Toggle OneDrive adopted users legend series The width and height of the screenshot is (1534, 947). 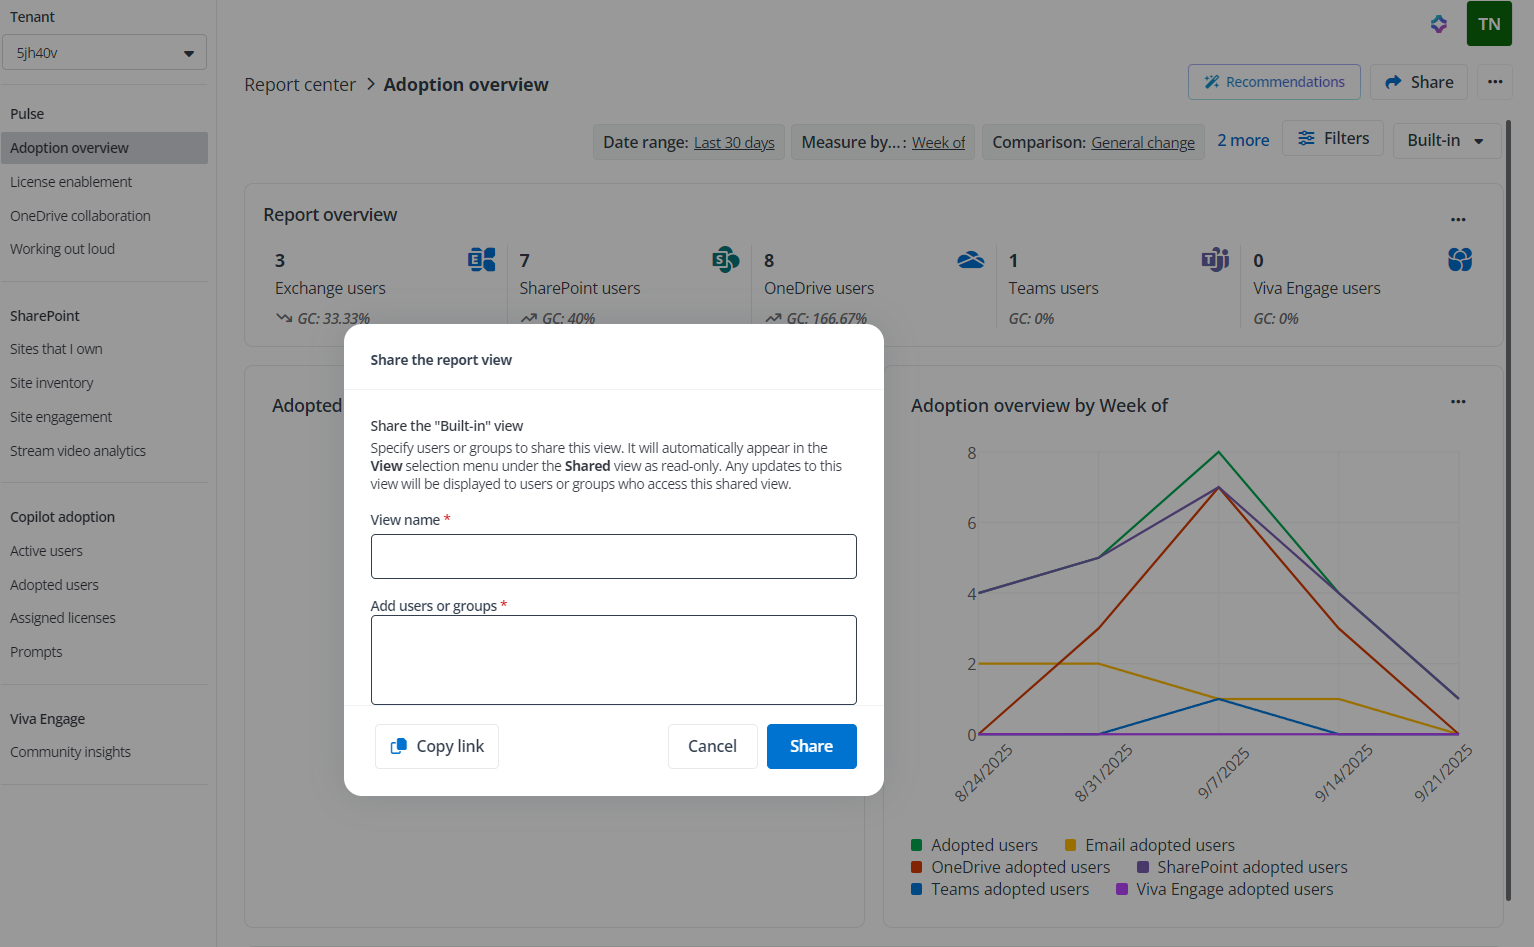pyautogui.click(x=1010, y=867)
